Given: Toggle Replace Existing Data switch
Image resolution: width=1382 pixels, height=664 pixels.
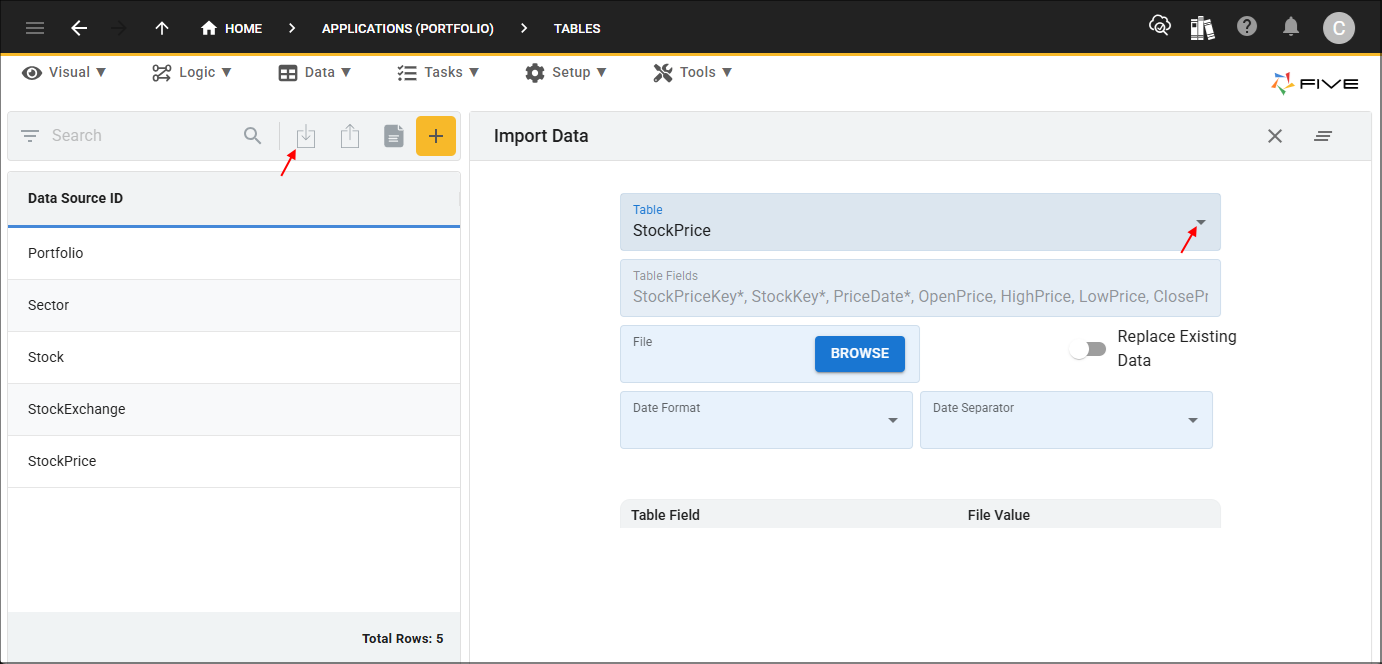Looking at the screenshot, I should pyautogui.click(x=1087, y=349).
